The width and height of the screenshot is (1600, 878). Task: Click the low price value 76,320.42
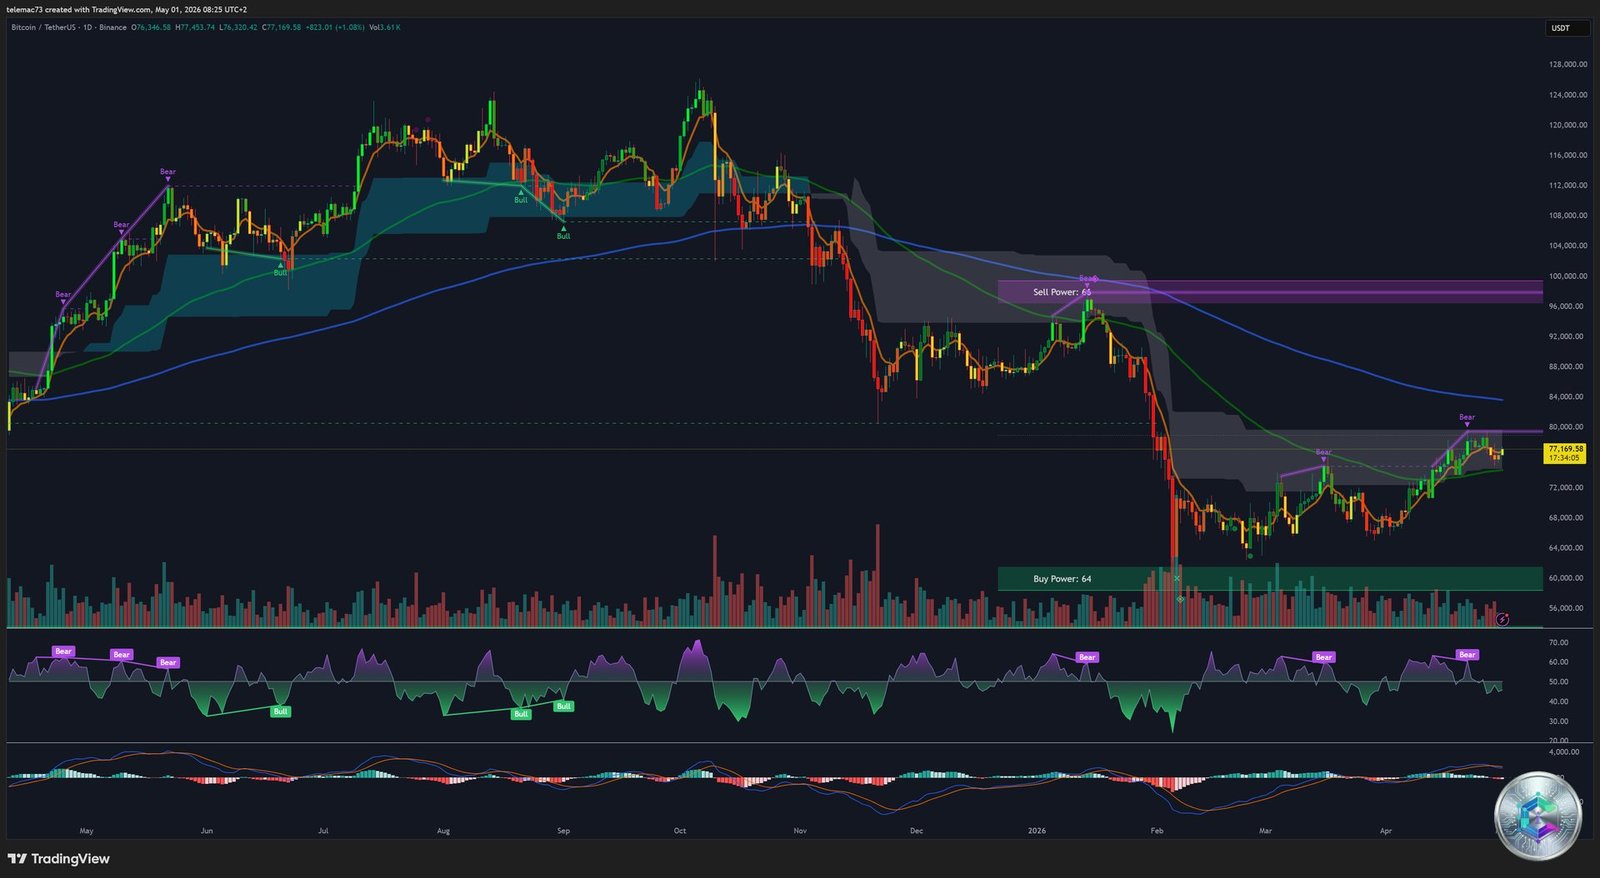click(x=241, y=27)
